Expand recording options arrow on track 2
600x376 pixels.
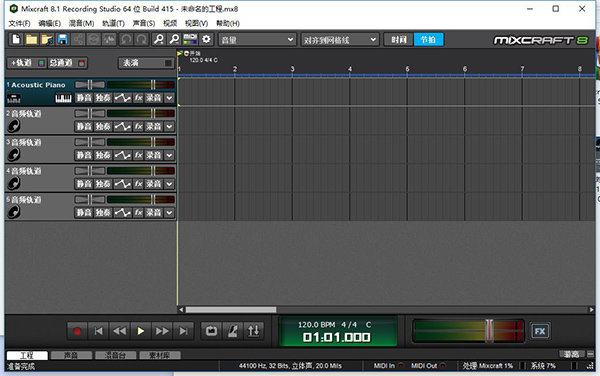(169, 127)
